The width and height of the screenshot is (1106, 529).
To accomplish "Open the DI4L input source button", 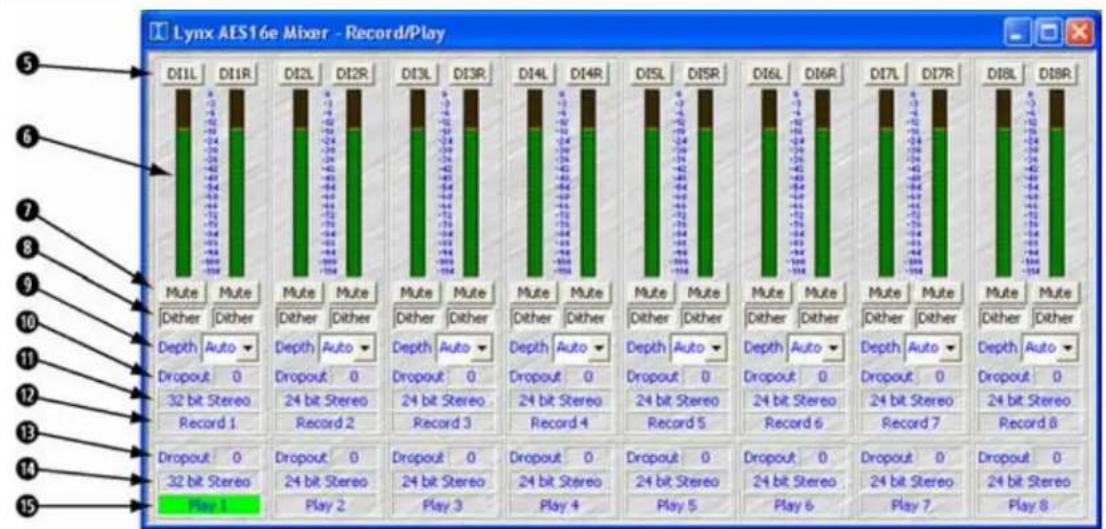I will (534, 73).
